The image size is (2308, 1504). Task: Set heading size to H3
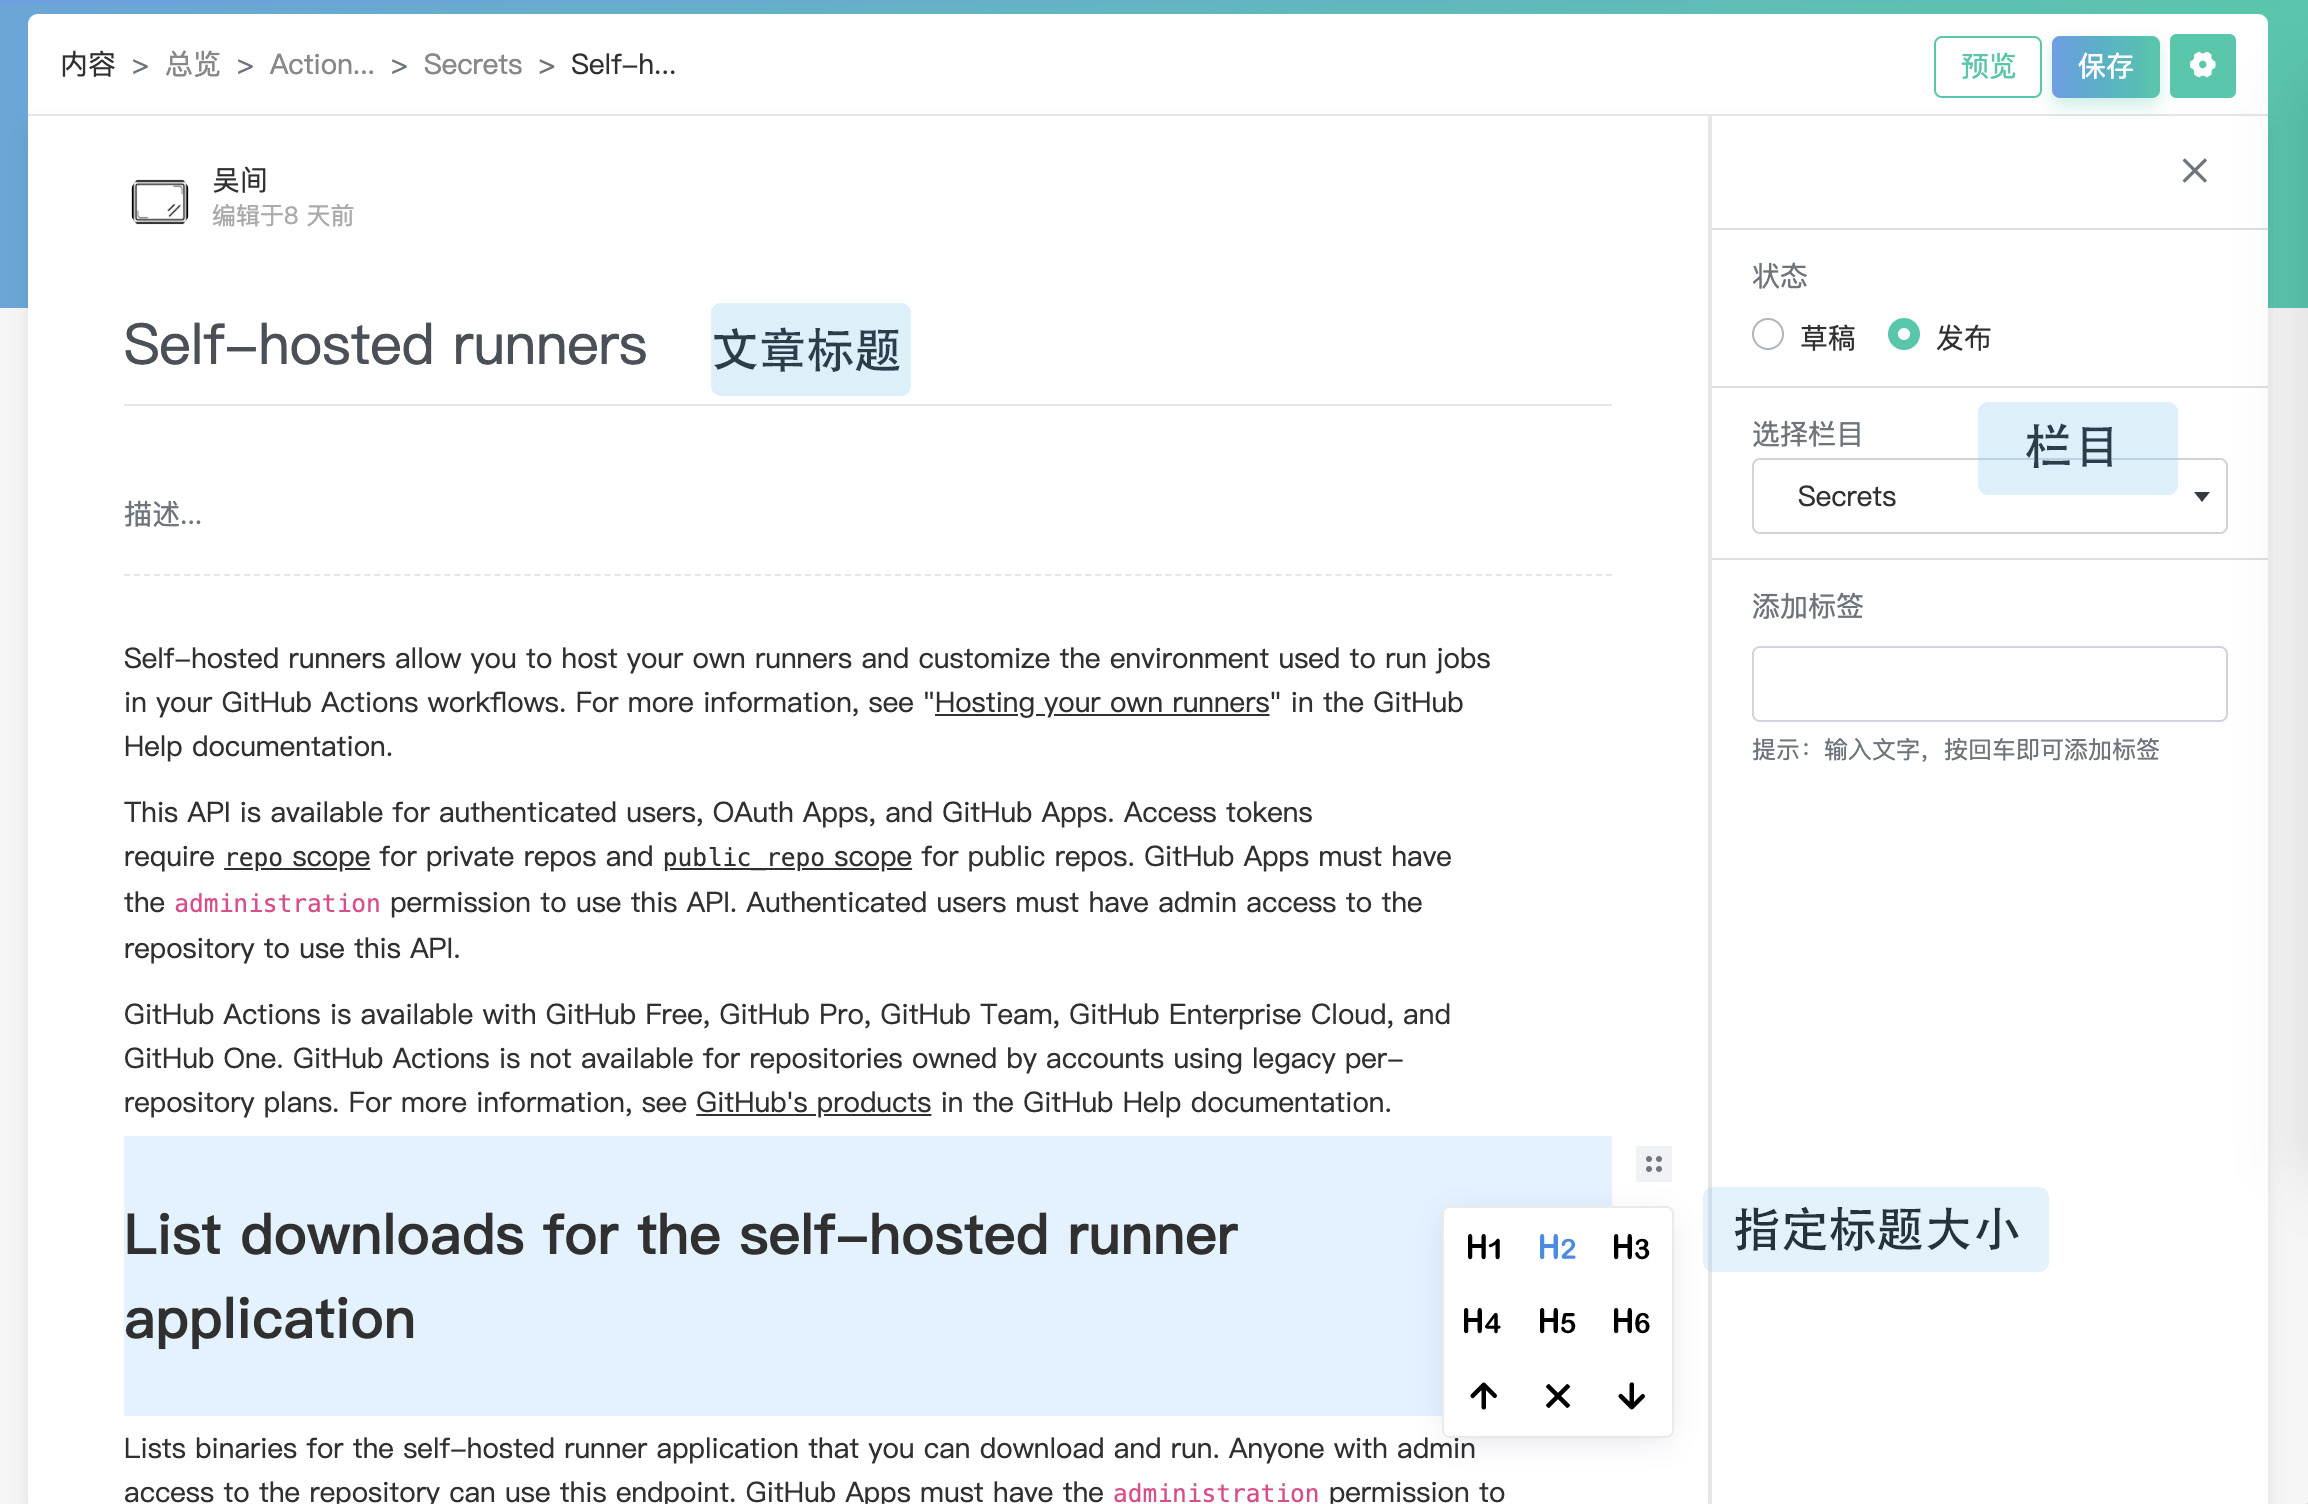(1631, 1247)
